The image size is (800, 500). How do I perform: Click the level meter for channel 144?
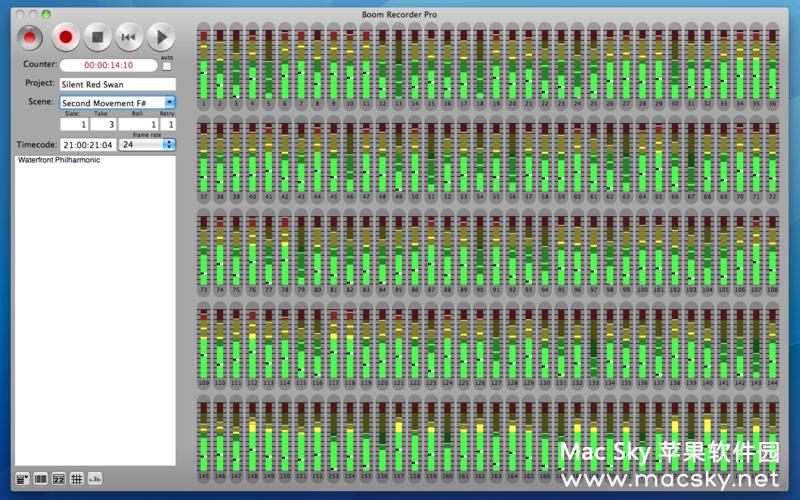772,345
